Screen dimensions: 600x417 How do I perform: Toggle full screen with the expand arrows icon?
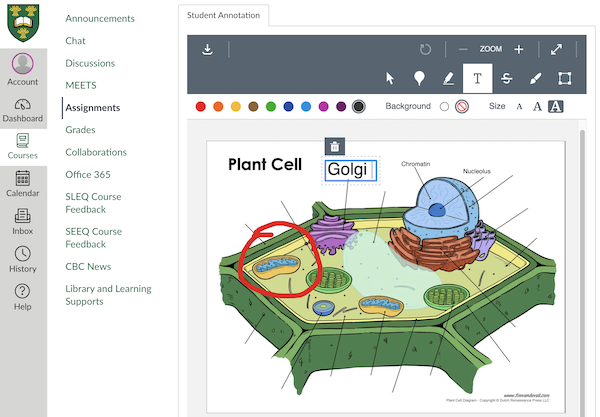pyautogui.click(x=556, y=49)
